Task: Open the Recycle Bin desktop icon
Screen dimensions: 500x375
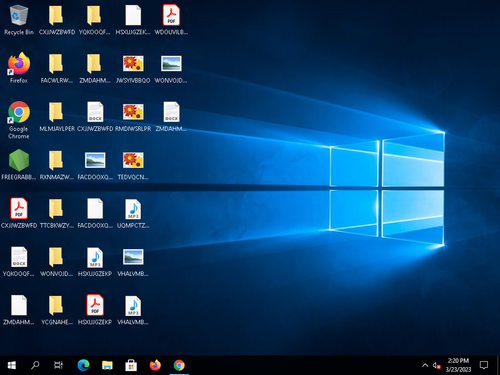Action: 19,20
